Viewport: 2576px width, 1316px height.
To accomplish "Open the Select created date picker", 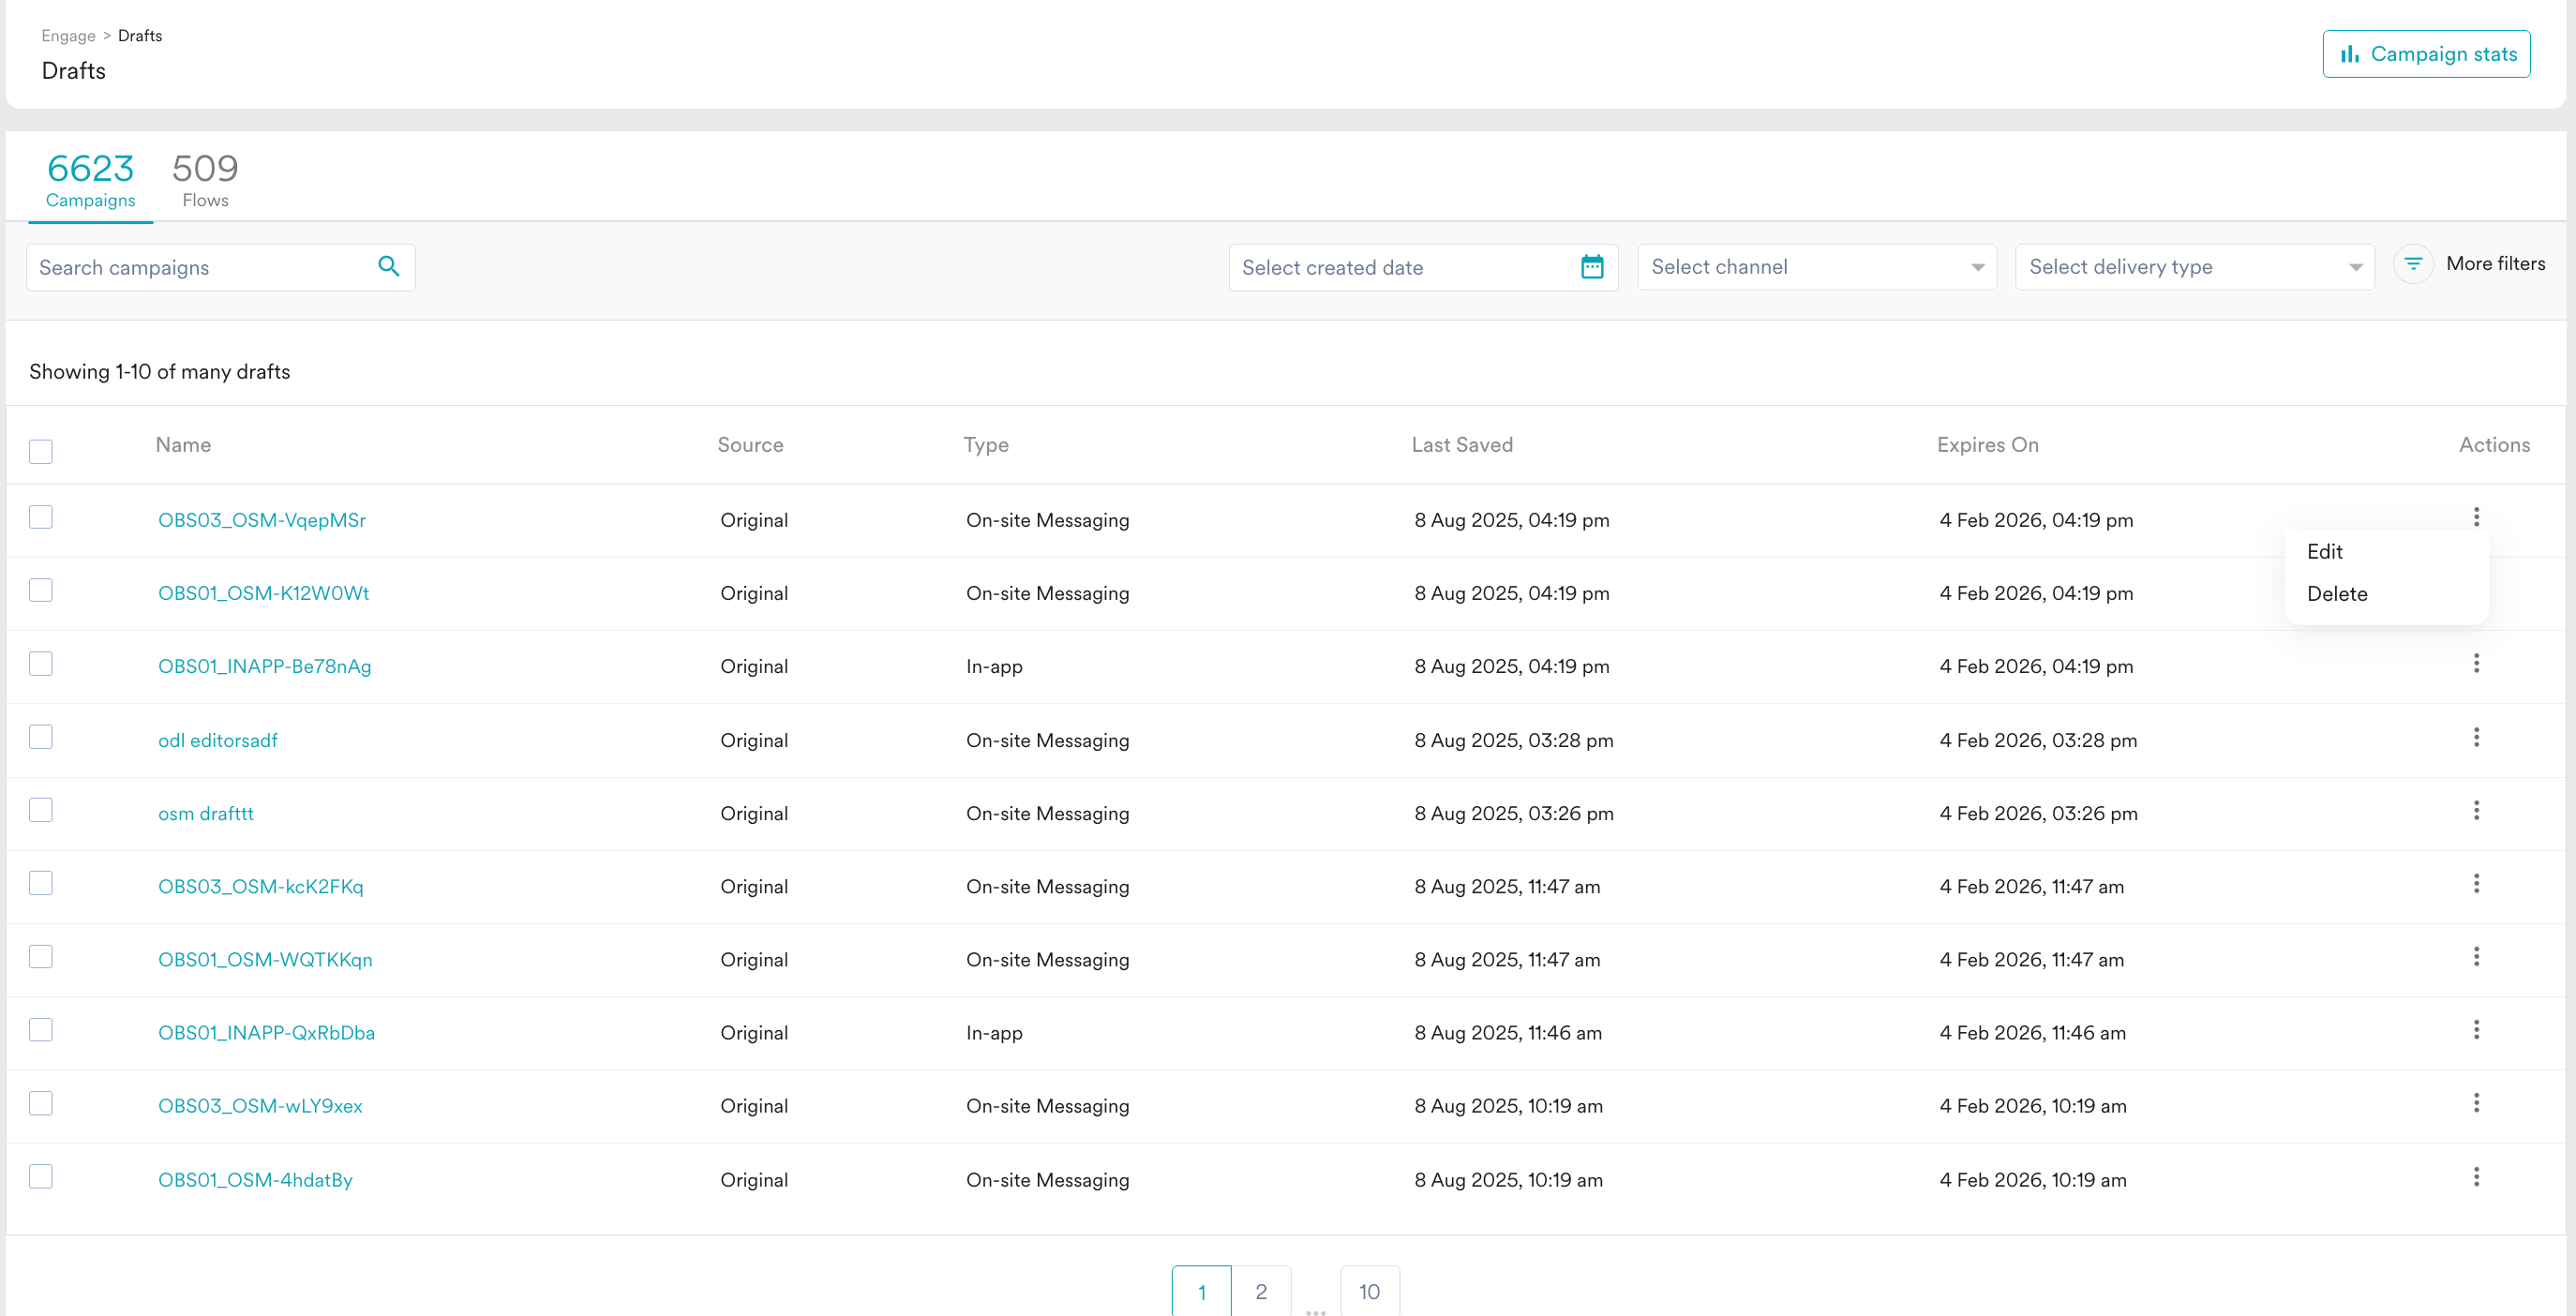I will [1400, 267].
